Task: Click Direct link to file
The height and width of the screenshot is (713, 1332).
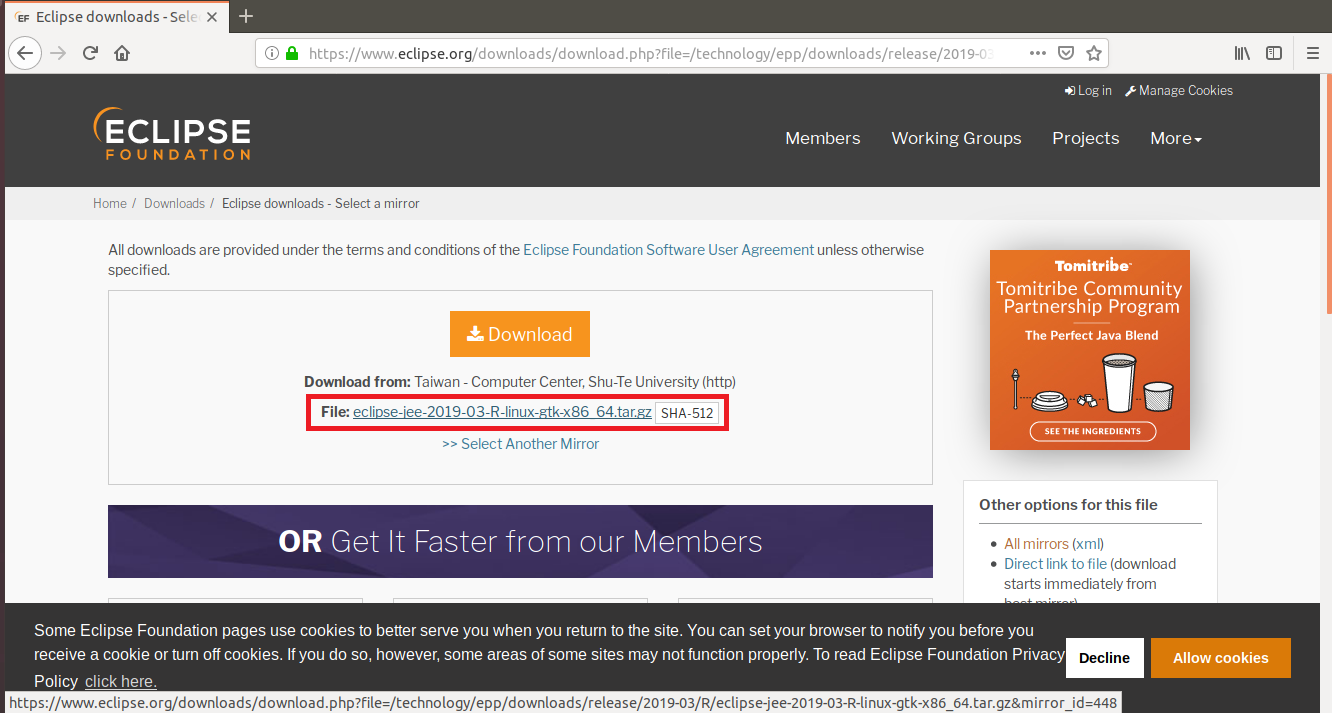Action: tap(1055, 564)
